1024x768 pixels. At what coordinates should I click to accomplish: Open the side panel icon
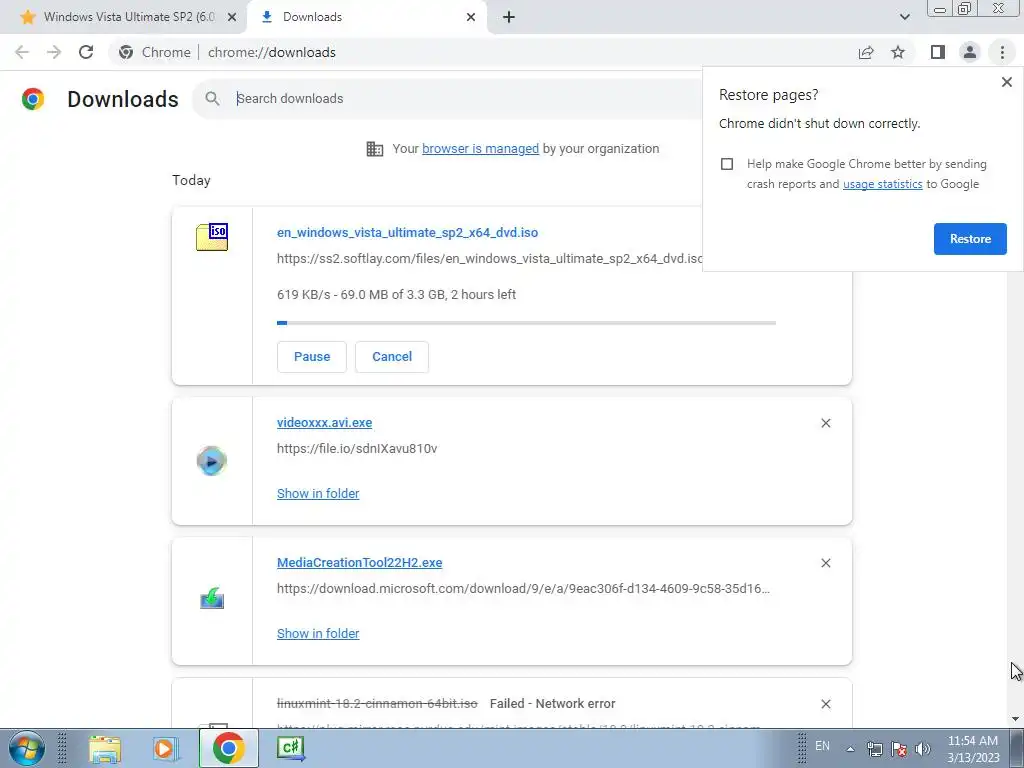point(938,52)
